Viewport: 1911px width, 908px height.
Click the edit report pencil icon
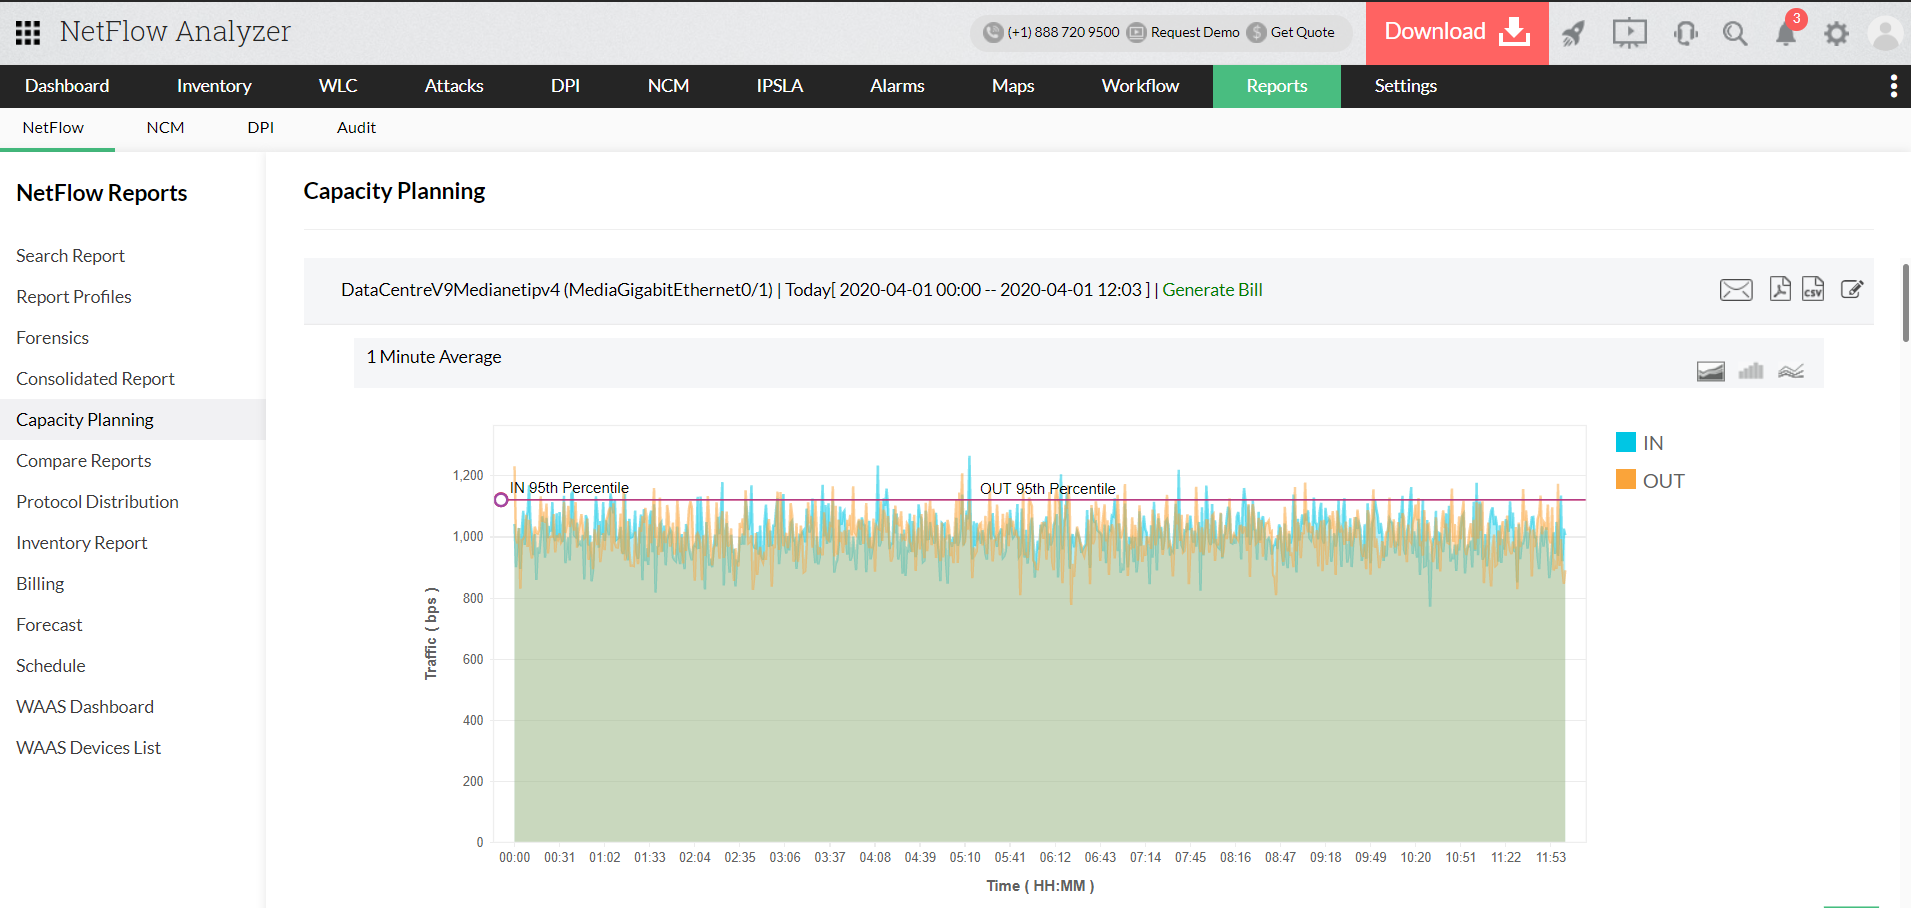[x=1851, y=289]
